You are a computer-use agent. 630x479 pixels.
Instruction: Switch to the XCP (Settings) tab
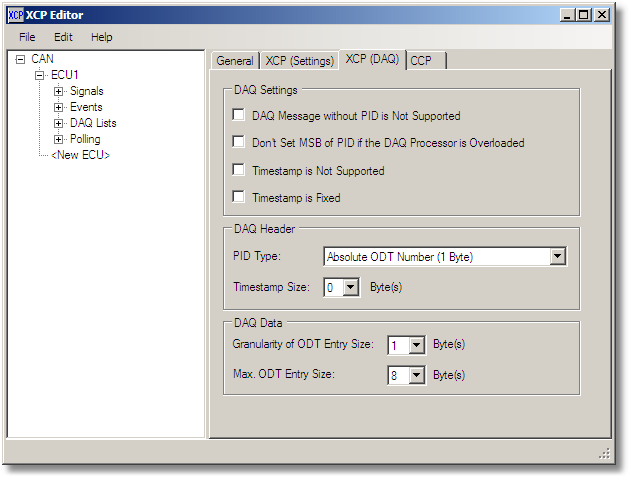(299, 61)
